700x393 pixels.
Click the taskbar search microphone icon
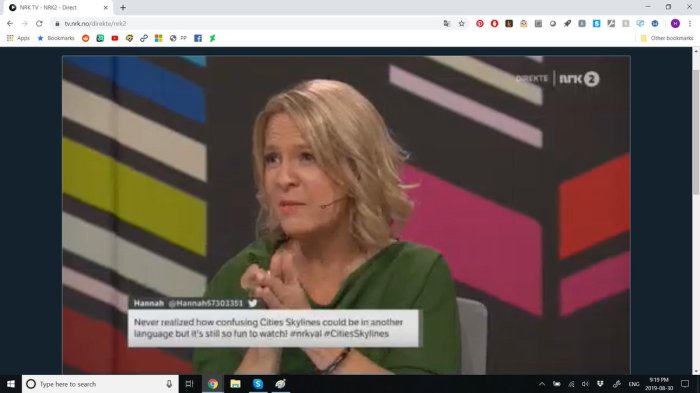169,384
